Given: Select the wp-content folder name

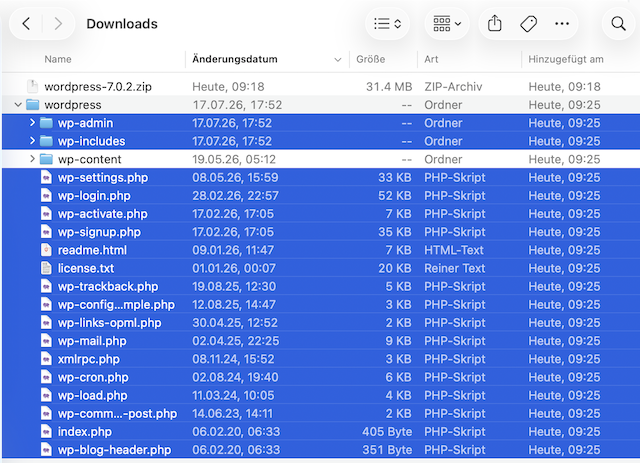Looking at the screenshot, I should [89, 159].
